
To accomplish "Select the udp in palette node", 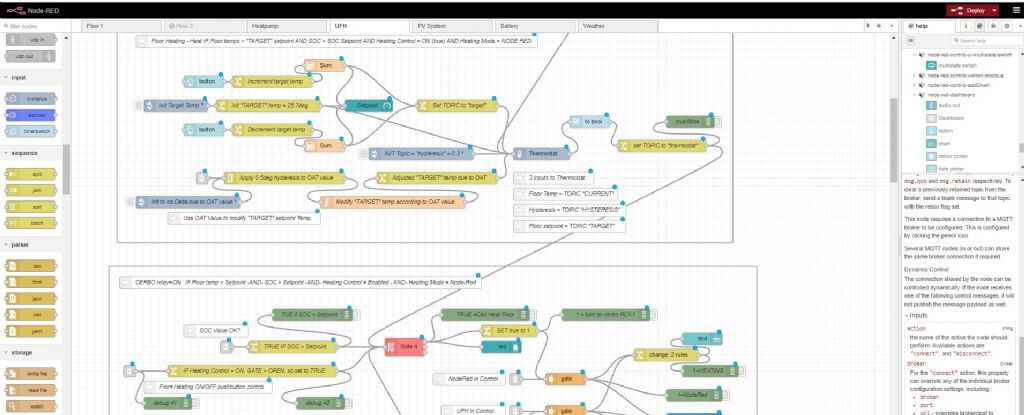I will coord(31,40).
